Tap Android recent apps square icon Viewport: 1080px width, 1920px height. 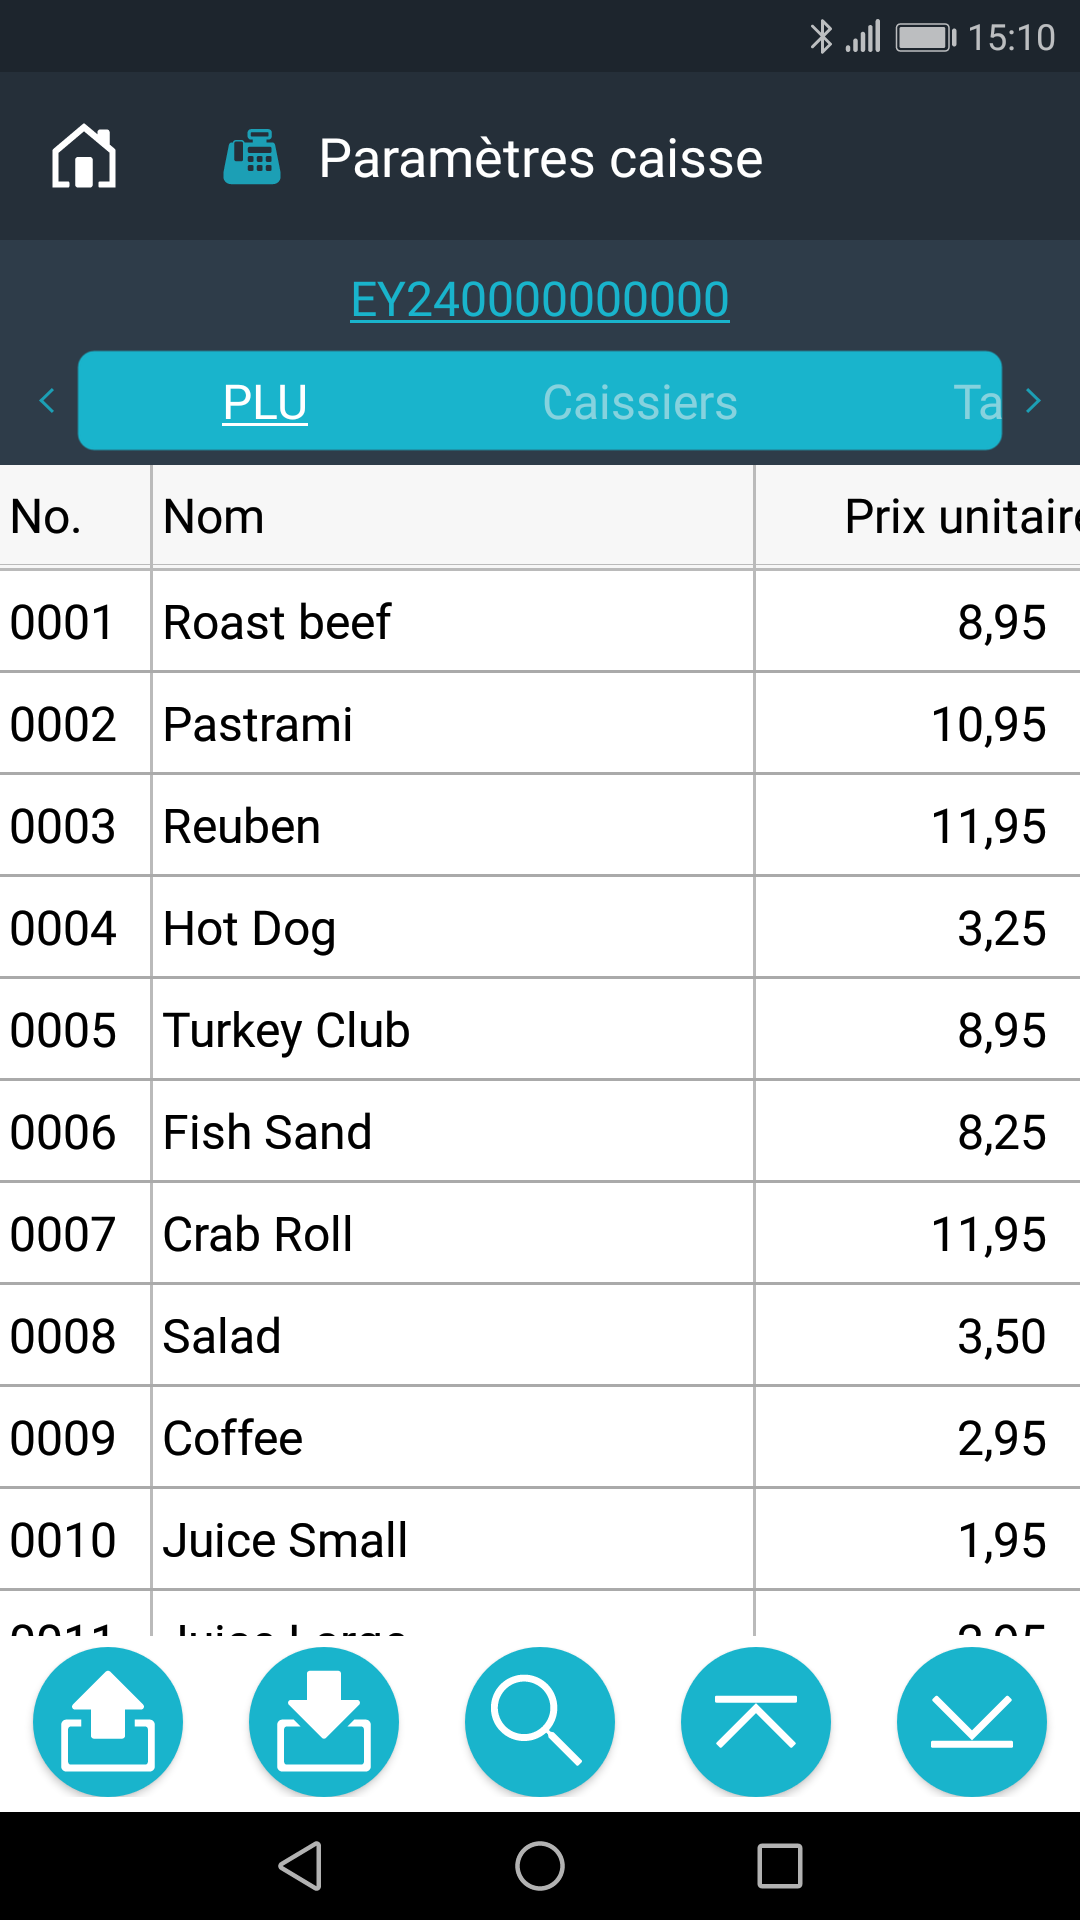(780, 1866)
